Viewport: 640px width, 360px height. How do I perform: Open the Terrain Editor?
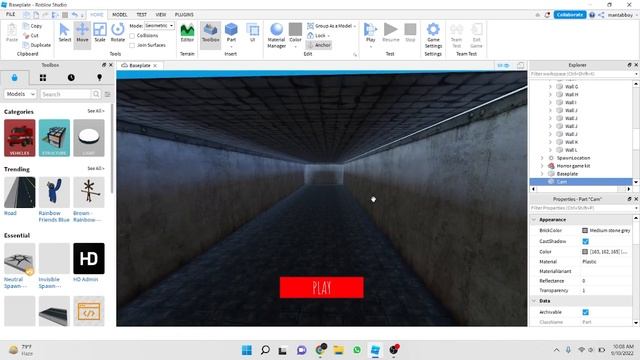(187, 33)
